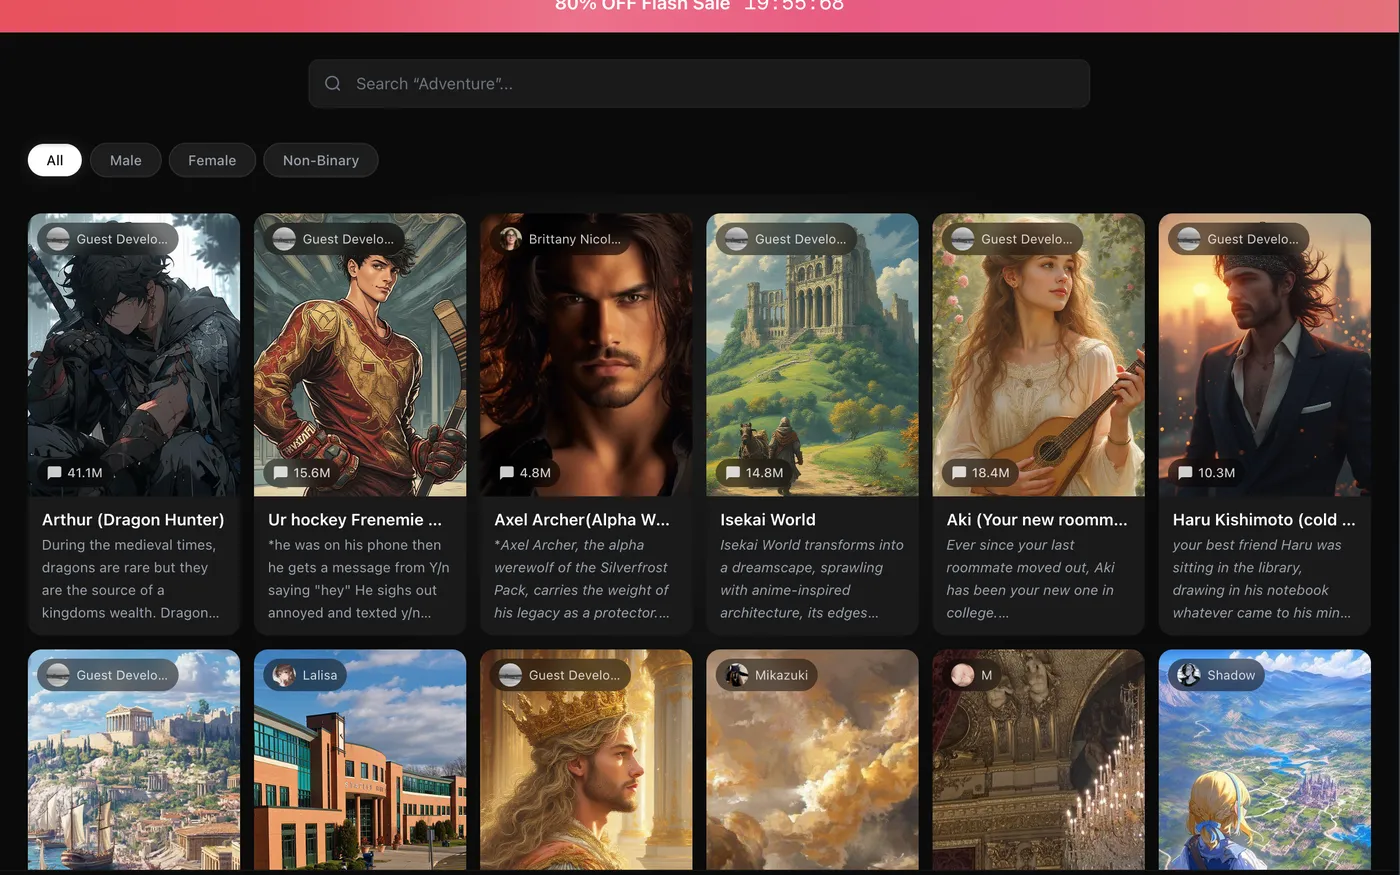The image size is (1400, 875).
Task: Click chat bubble icon showing 10.3M
Action: click(1185, 473)
